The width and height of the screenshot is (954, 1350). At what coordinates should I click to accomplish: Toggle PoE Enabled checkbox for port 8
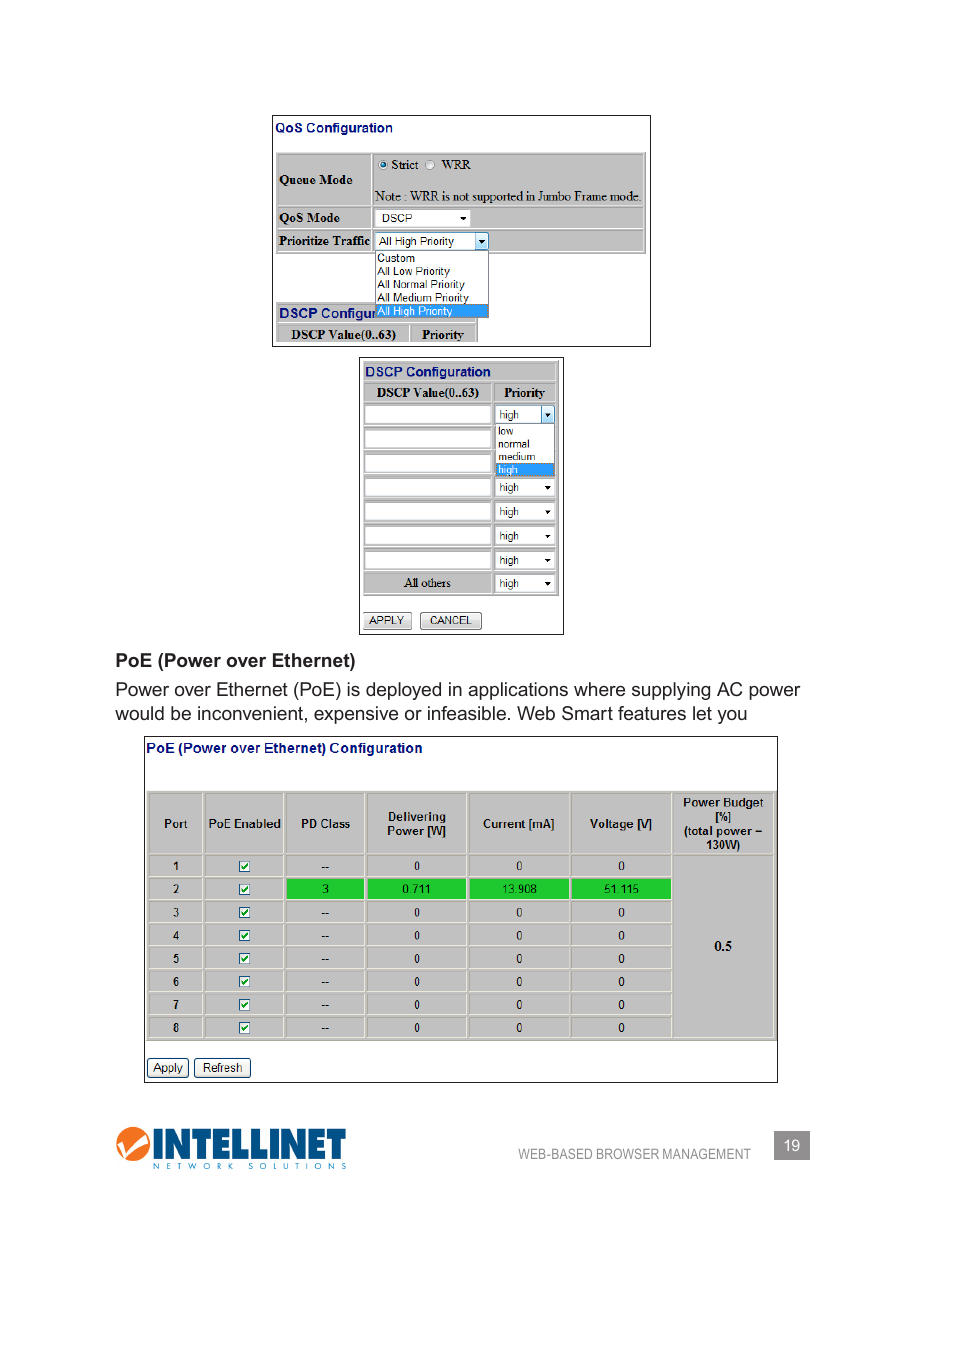pos(244,1028)
